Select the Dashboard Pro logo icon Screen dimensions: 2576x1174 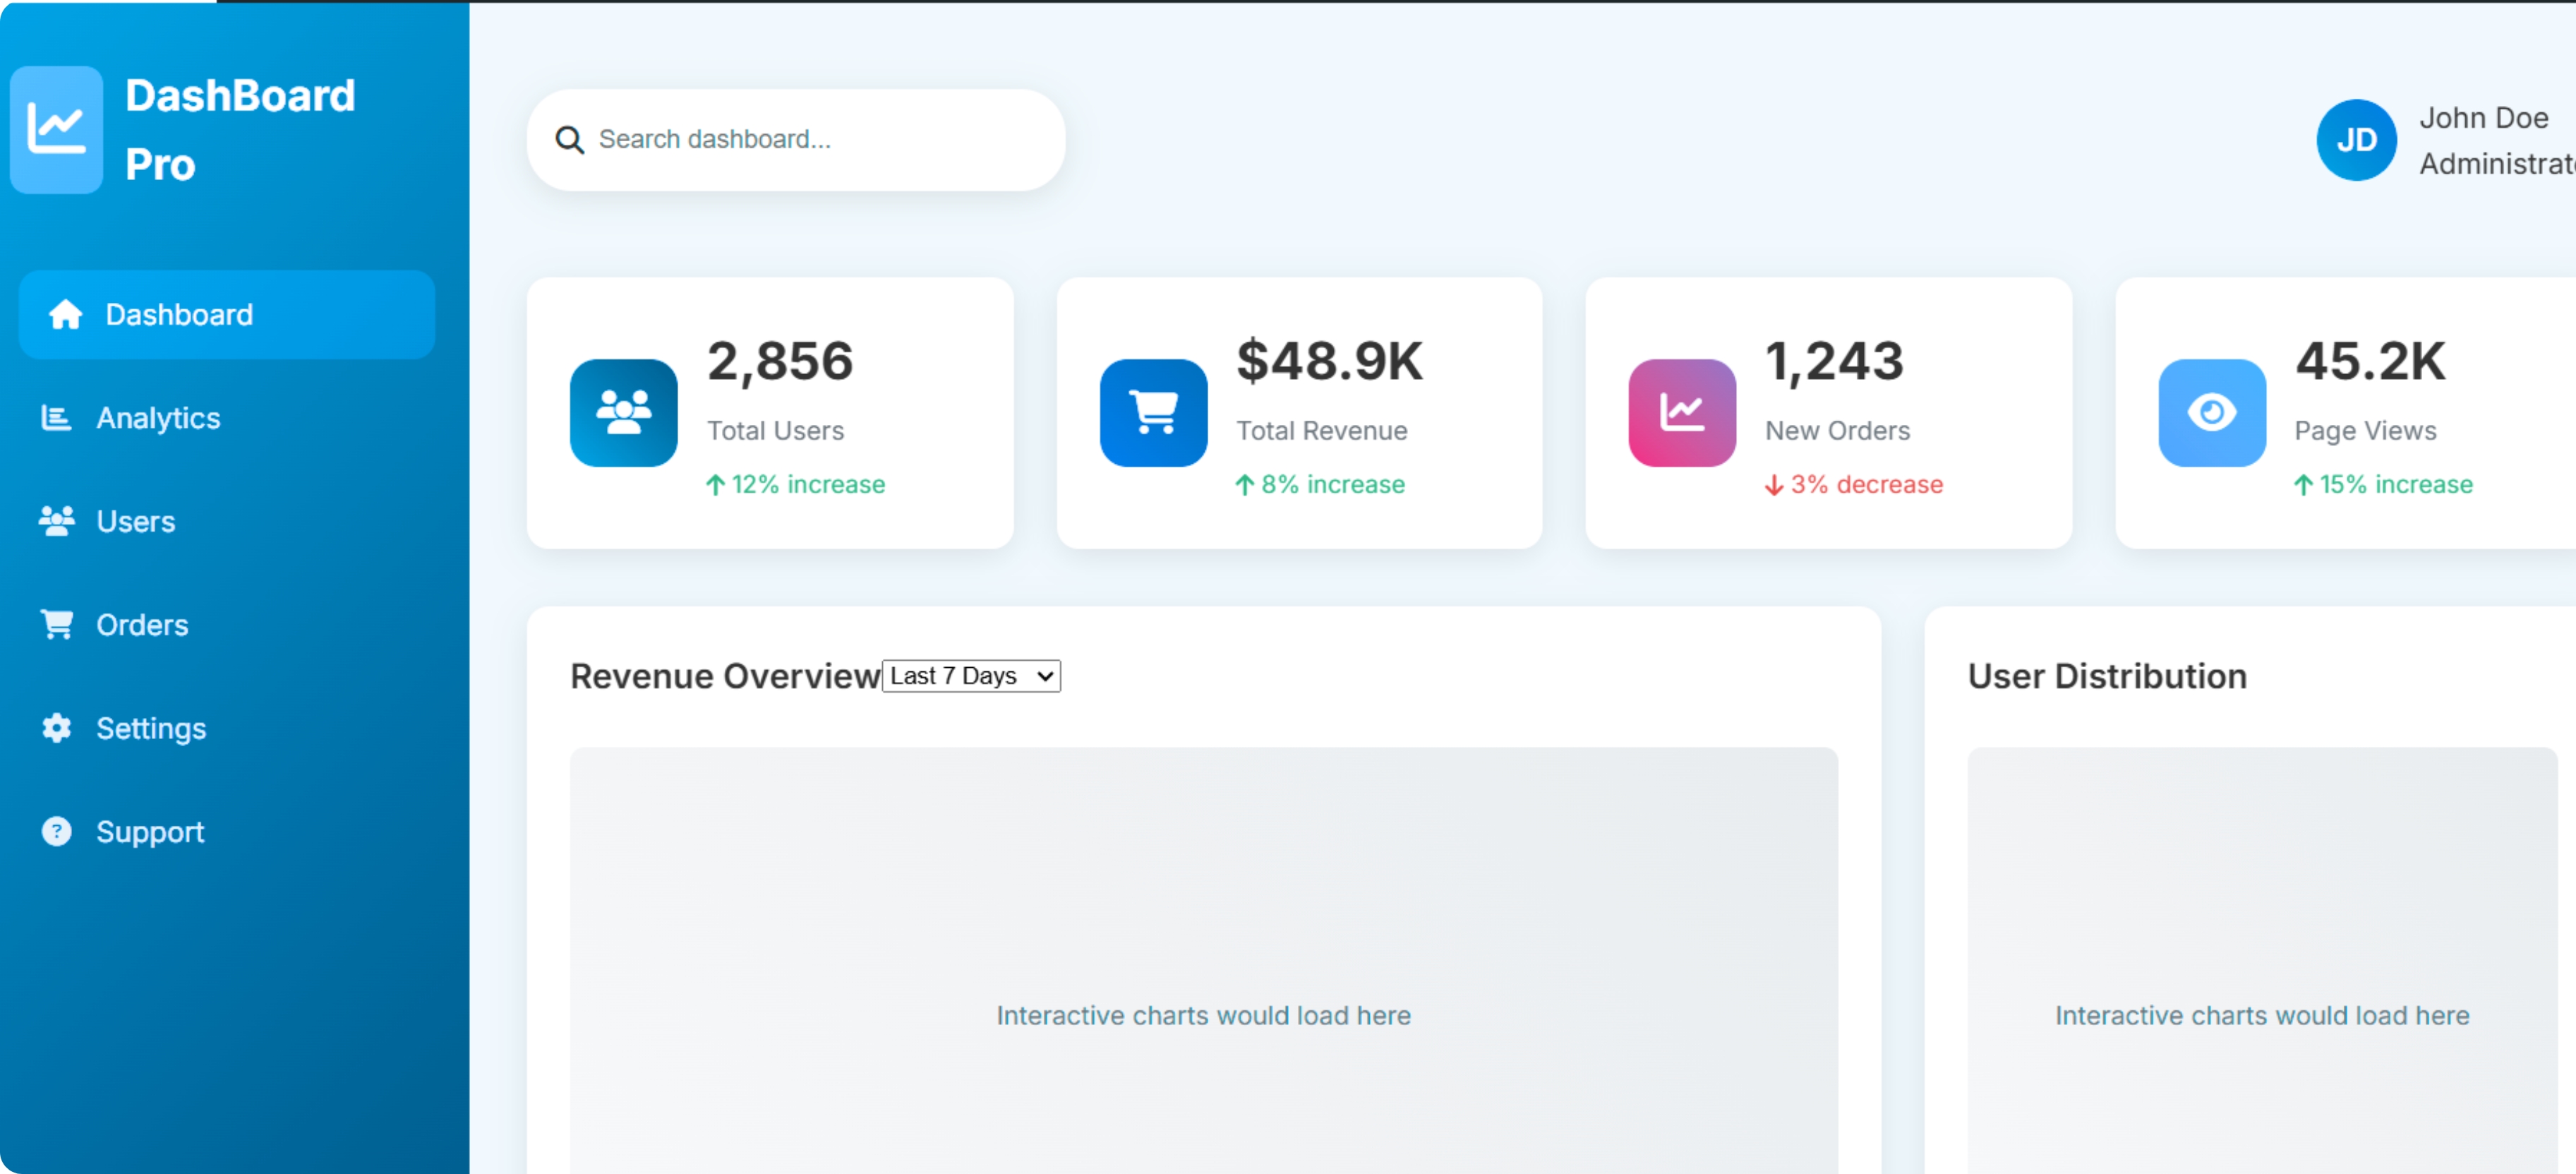[x=55, y=129]
